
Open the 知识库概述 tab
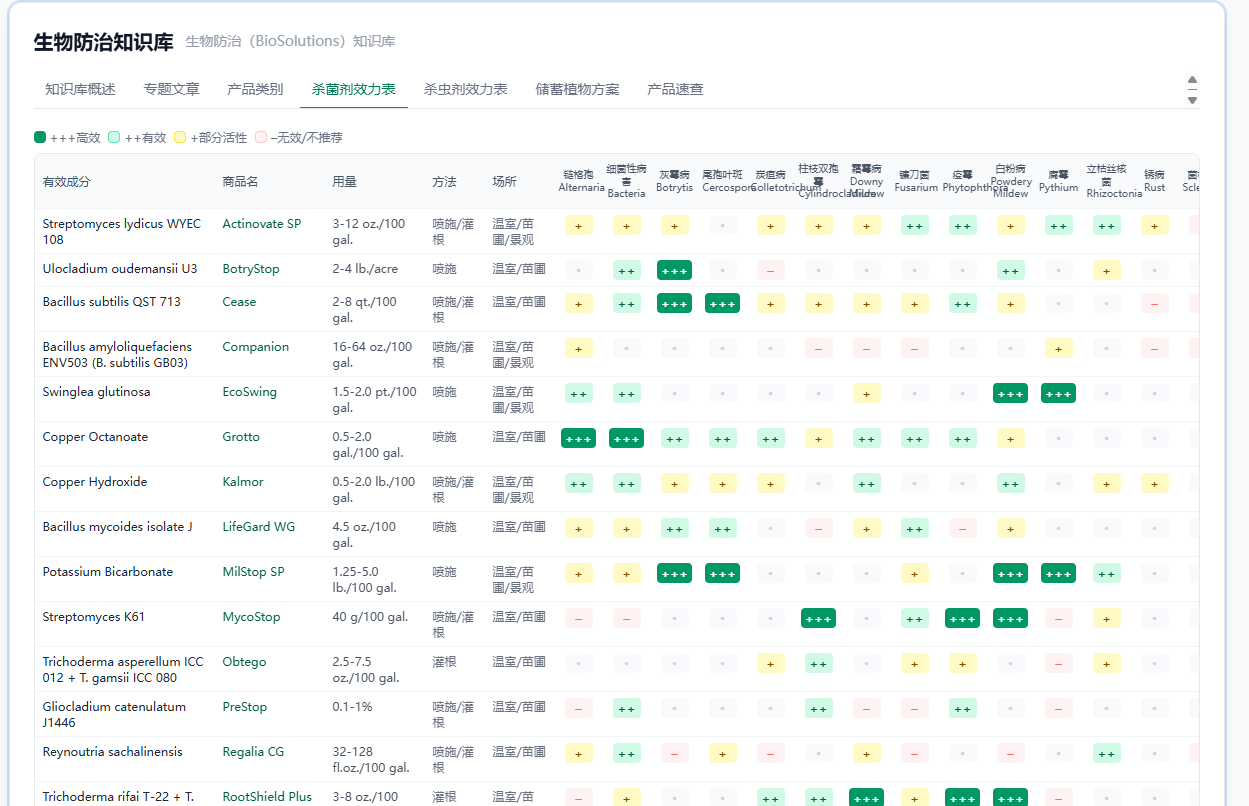coord(80,89)
